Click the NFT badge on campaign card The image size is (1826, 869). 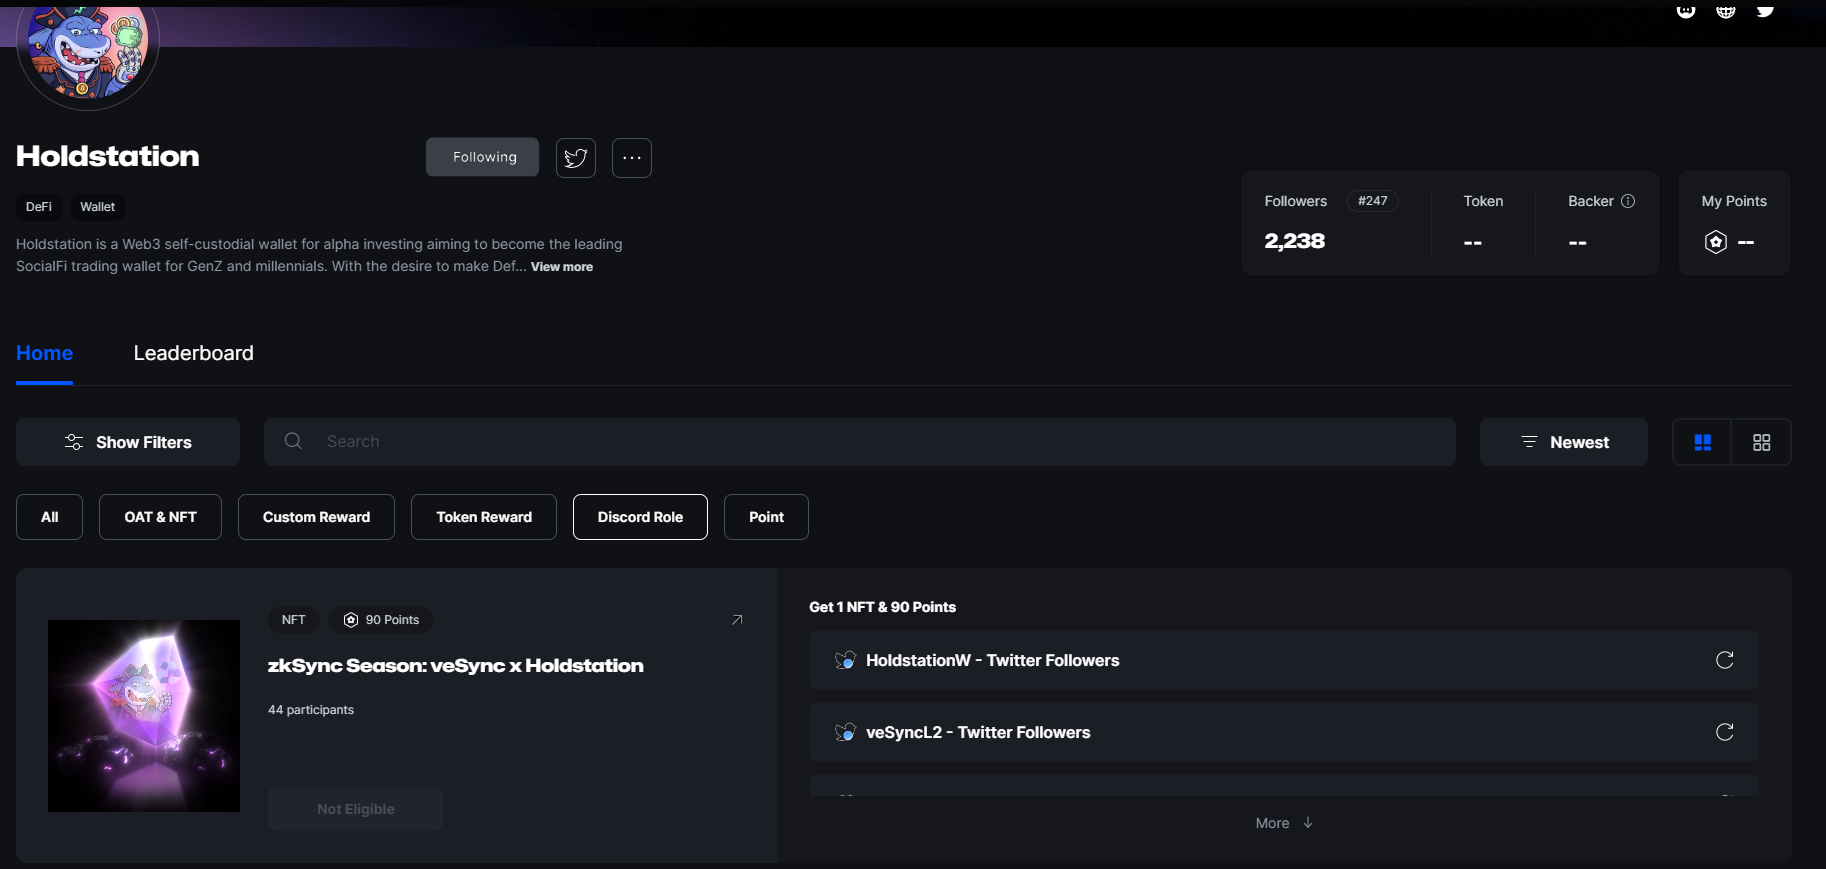pos(294,620)
